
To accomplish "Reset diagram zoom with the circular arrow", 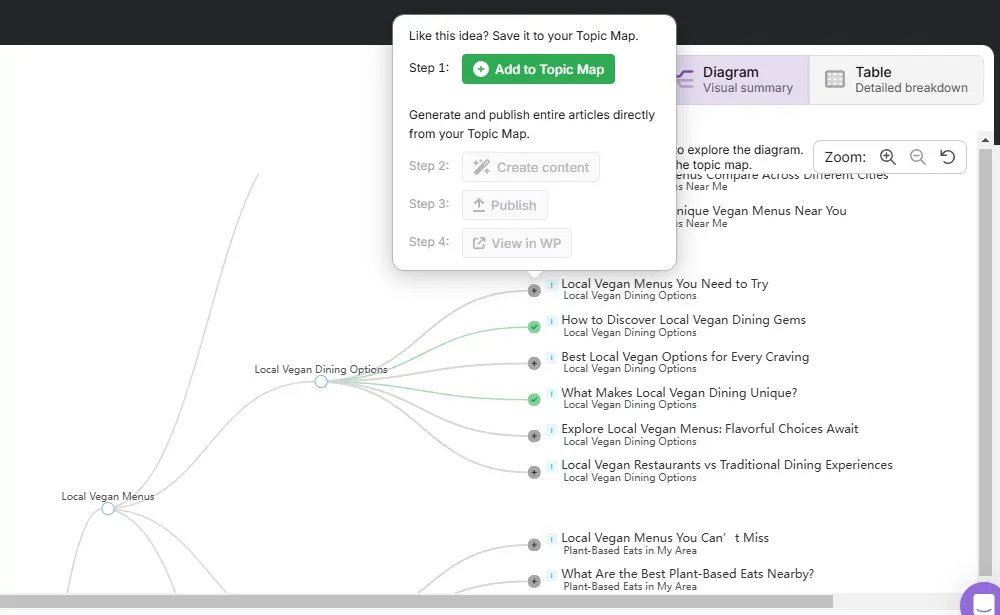I will tap(947, 157).
